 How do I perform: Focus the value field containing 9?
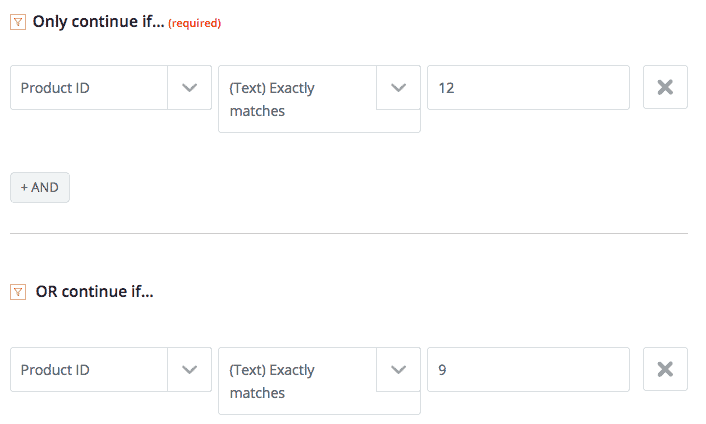(x=528, y=370)
